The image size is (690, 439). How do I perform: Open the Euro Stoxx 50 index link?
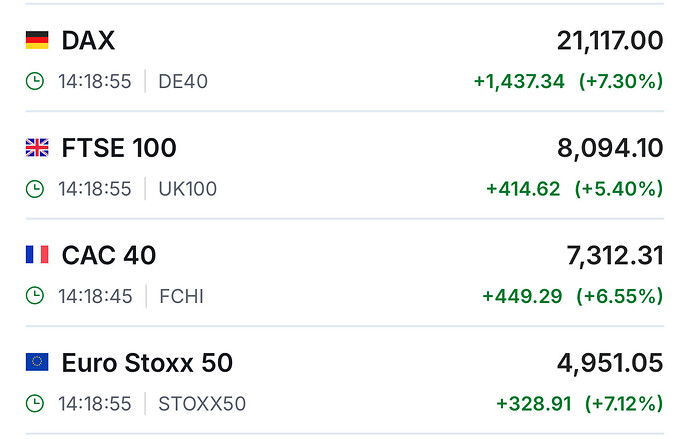pos(147,363)
